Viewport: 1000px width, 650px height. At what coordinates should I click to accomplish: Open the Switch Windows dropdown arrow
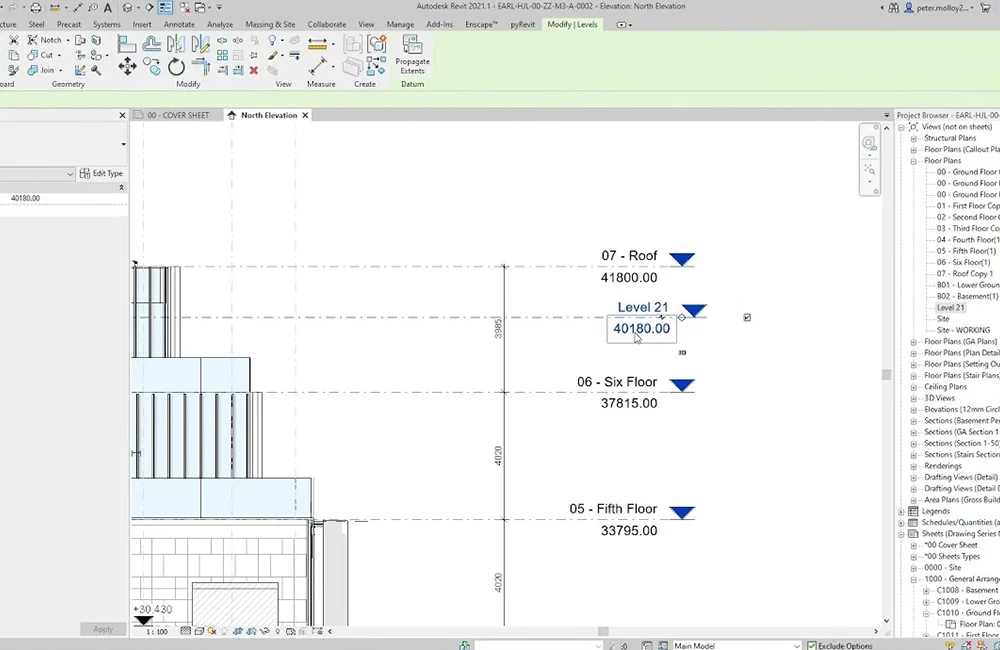210,8
